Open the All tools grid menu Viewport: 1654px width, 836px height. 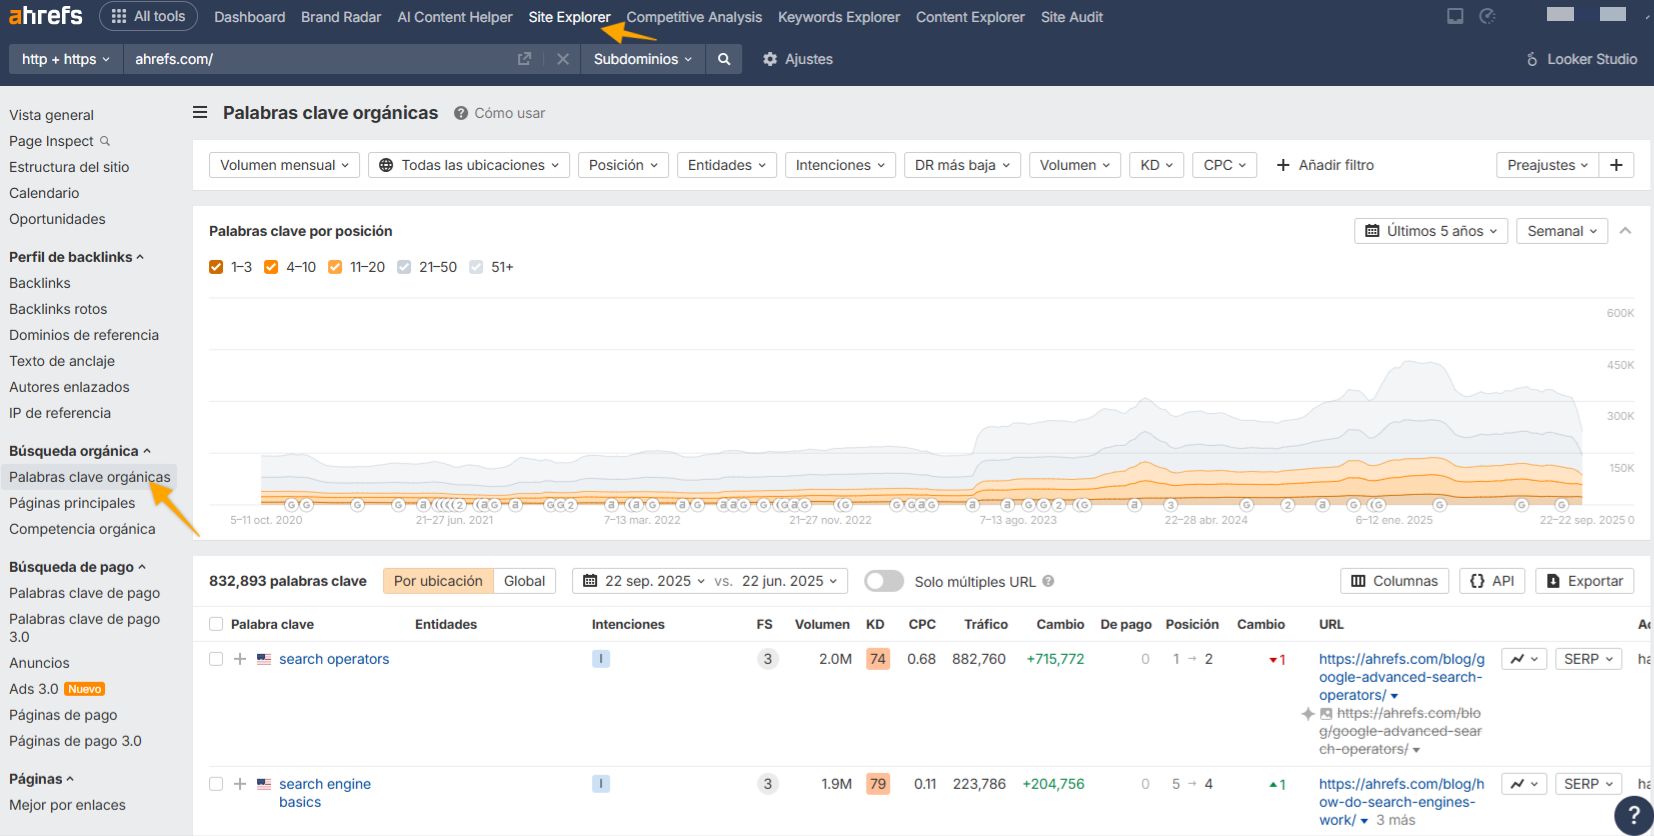coord(148,16)
